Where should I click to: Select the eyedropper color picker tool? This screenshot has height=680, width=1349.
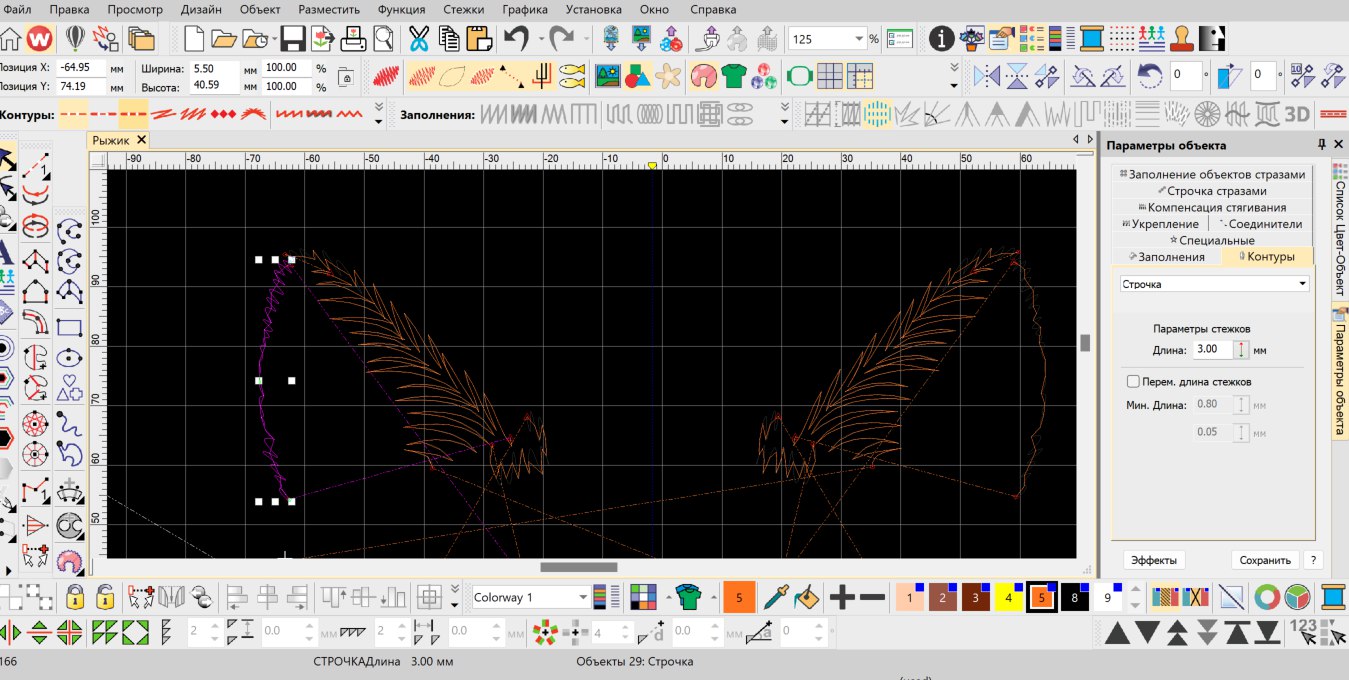774,598
